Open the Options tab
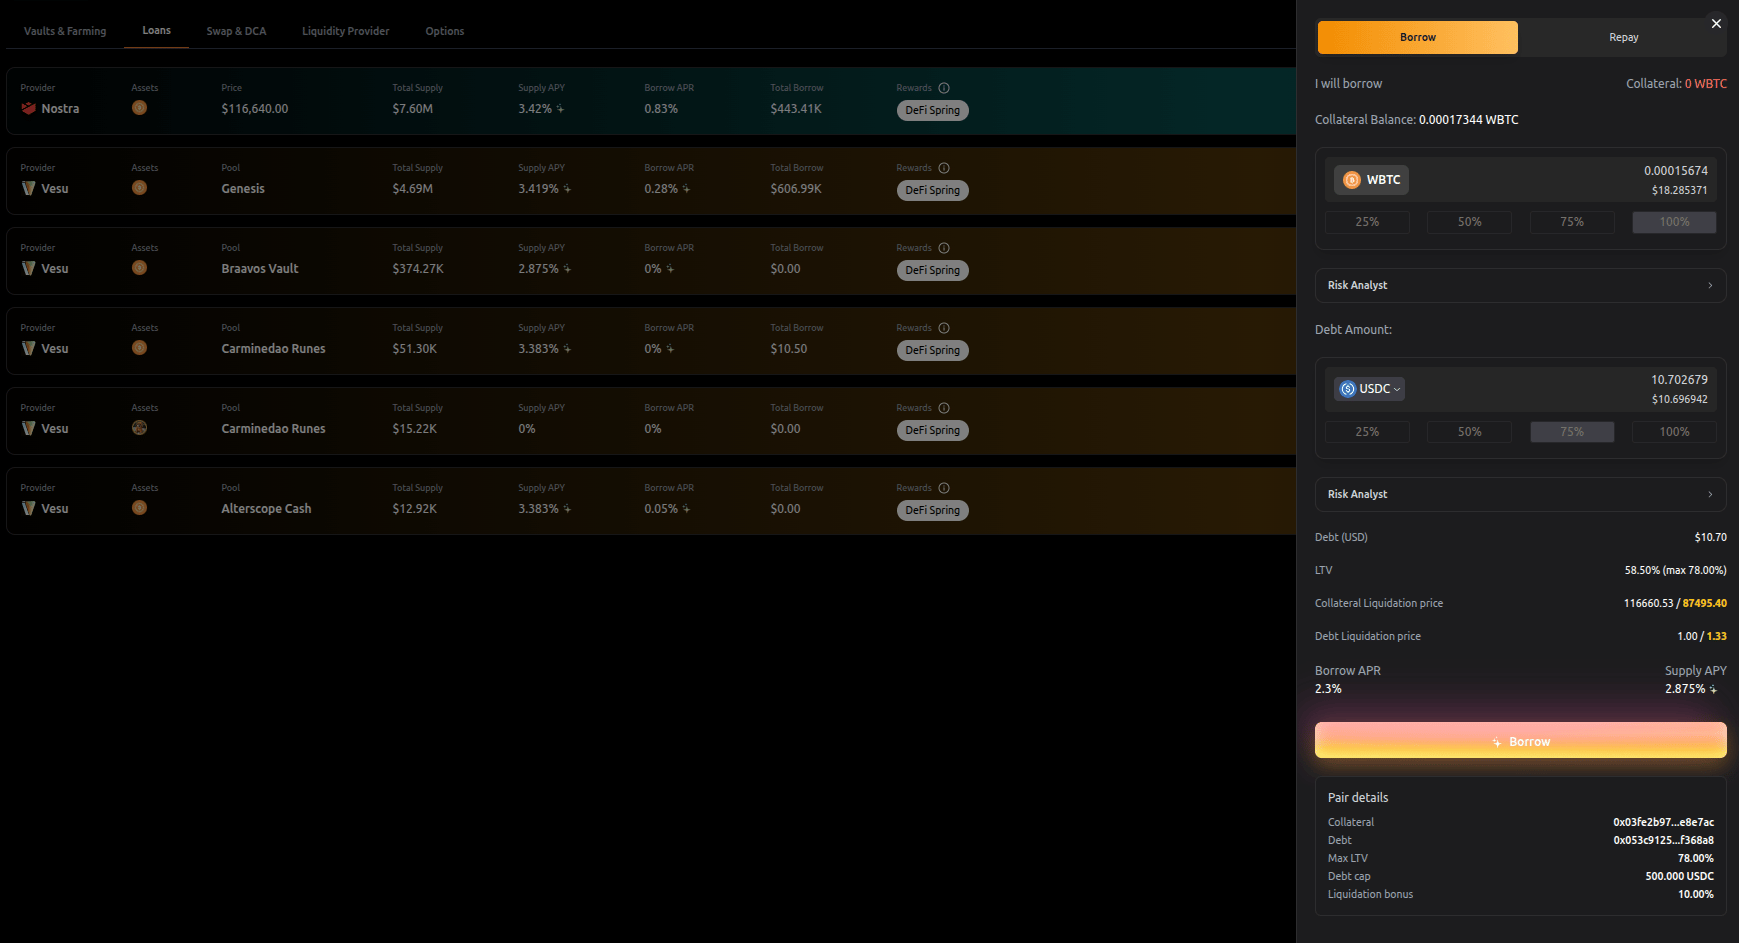The height and width of the screenshot is (943, 1739). tap(445, 31)
